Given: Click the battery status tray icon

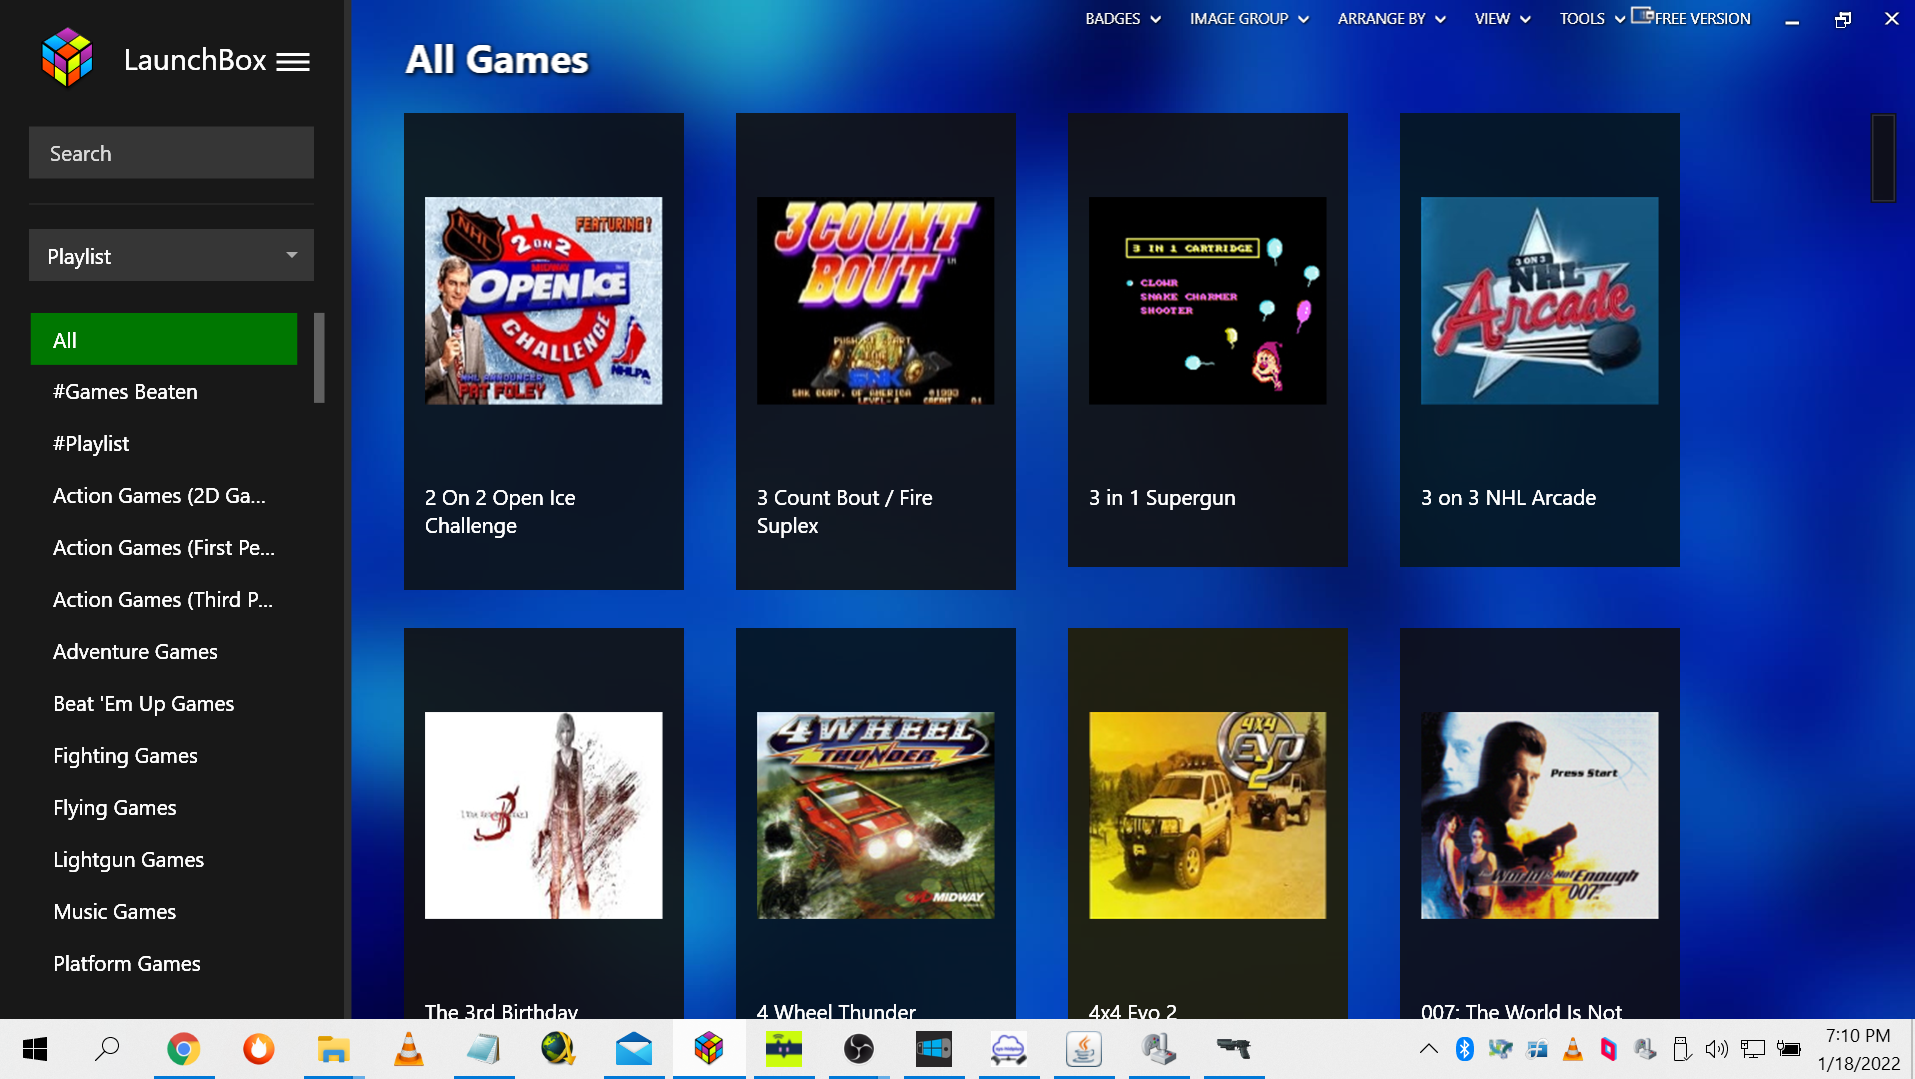Looking at the screenshot, I should click(x=1789, y=1049).
